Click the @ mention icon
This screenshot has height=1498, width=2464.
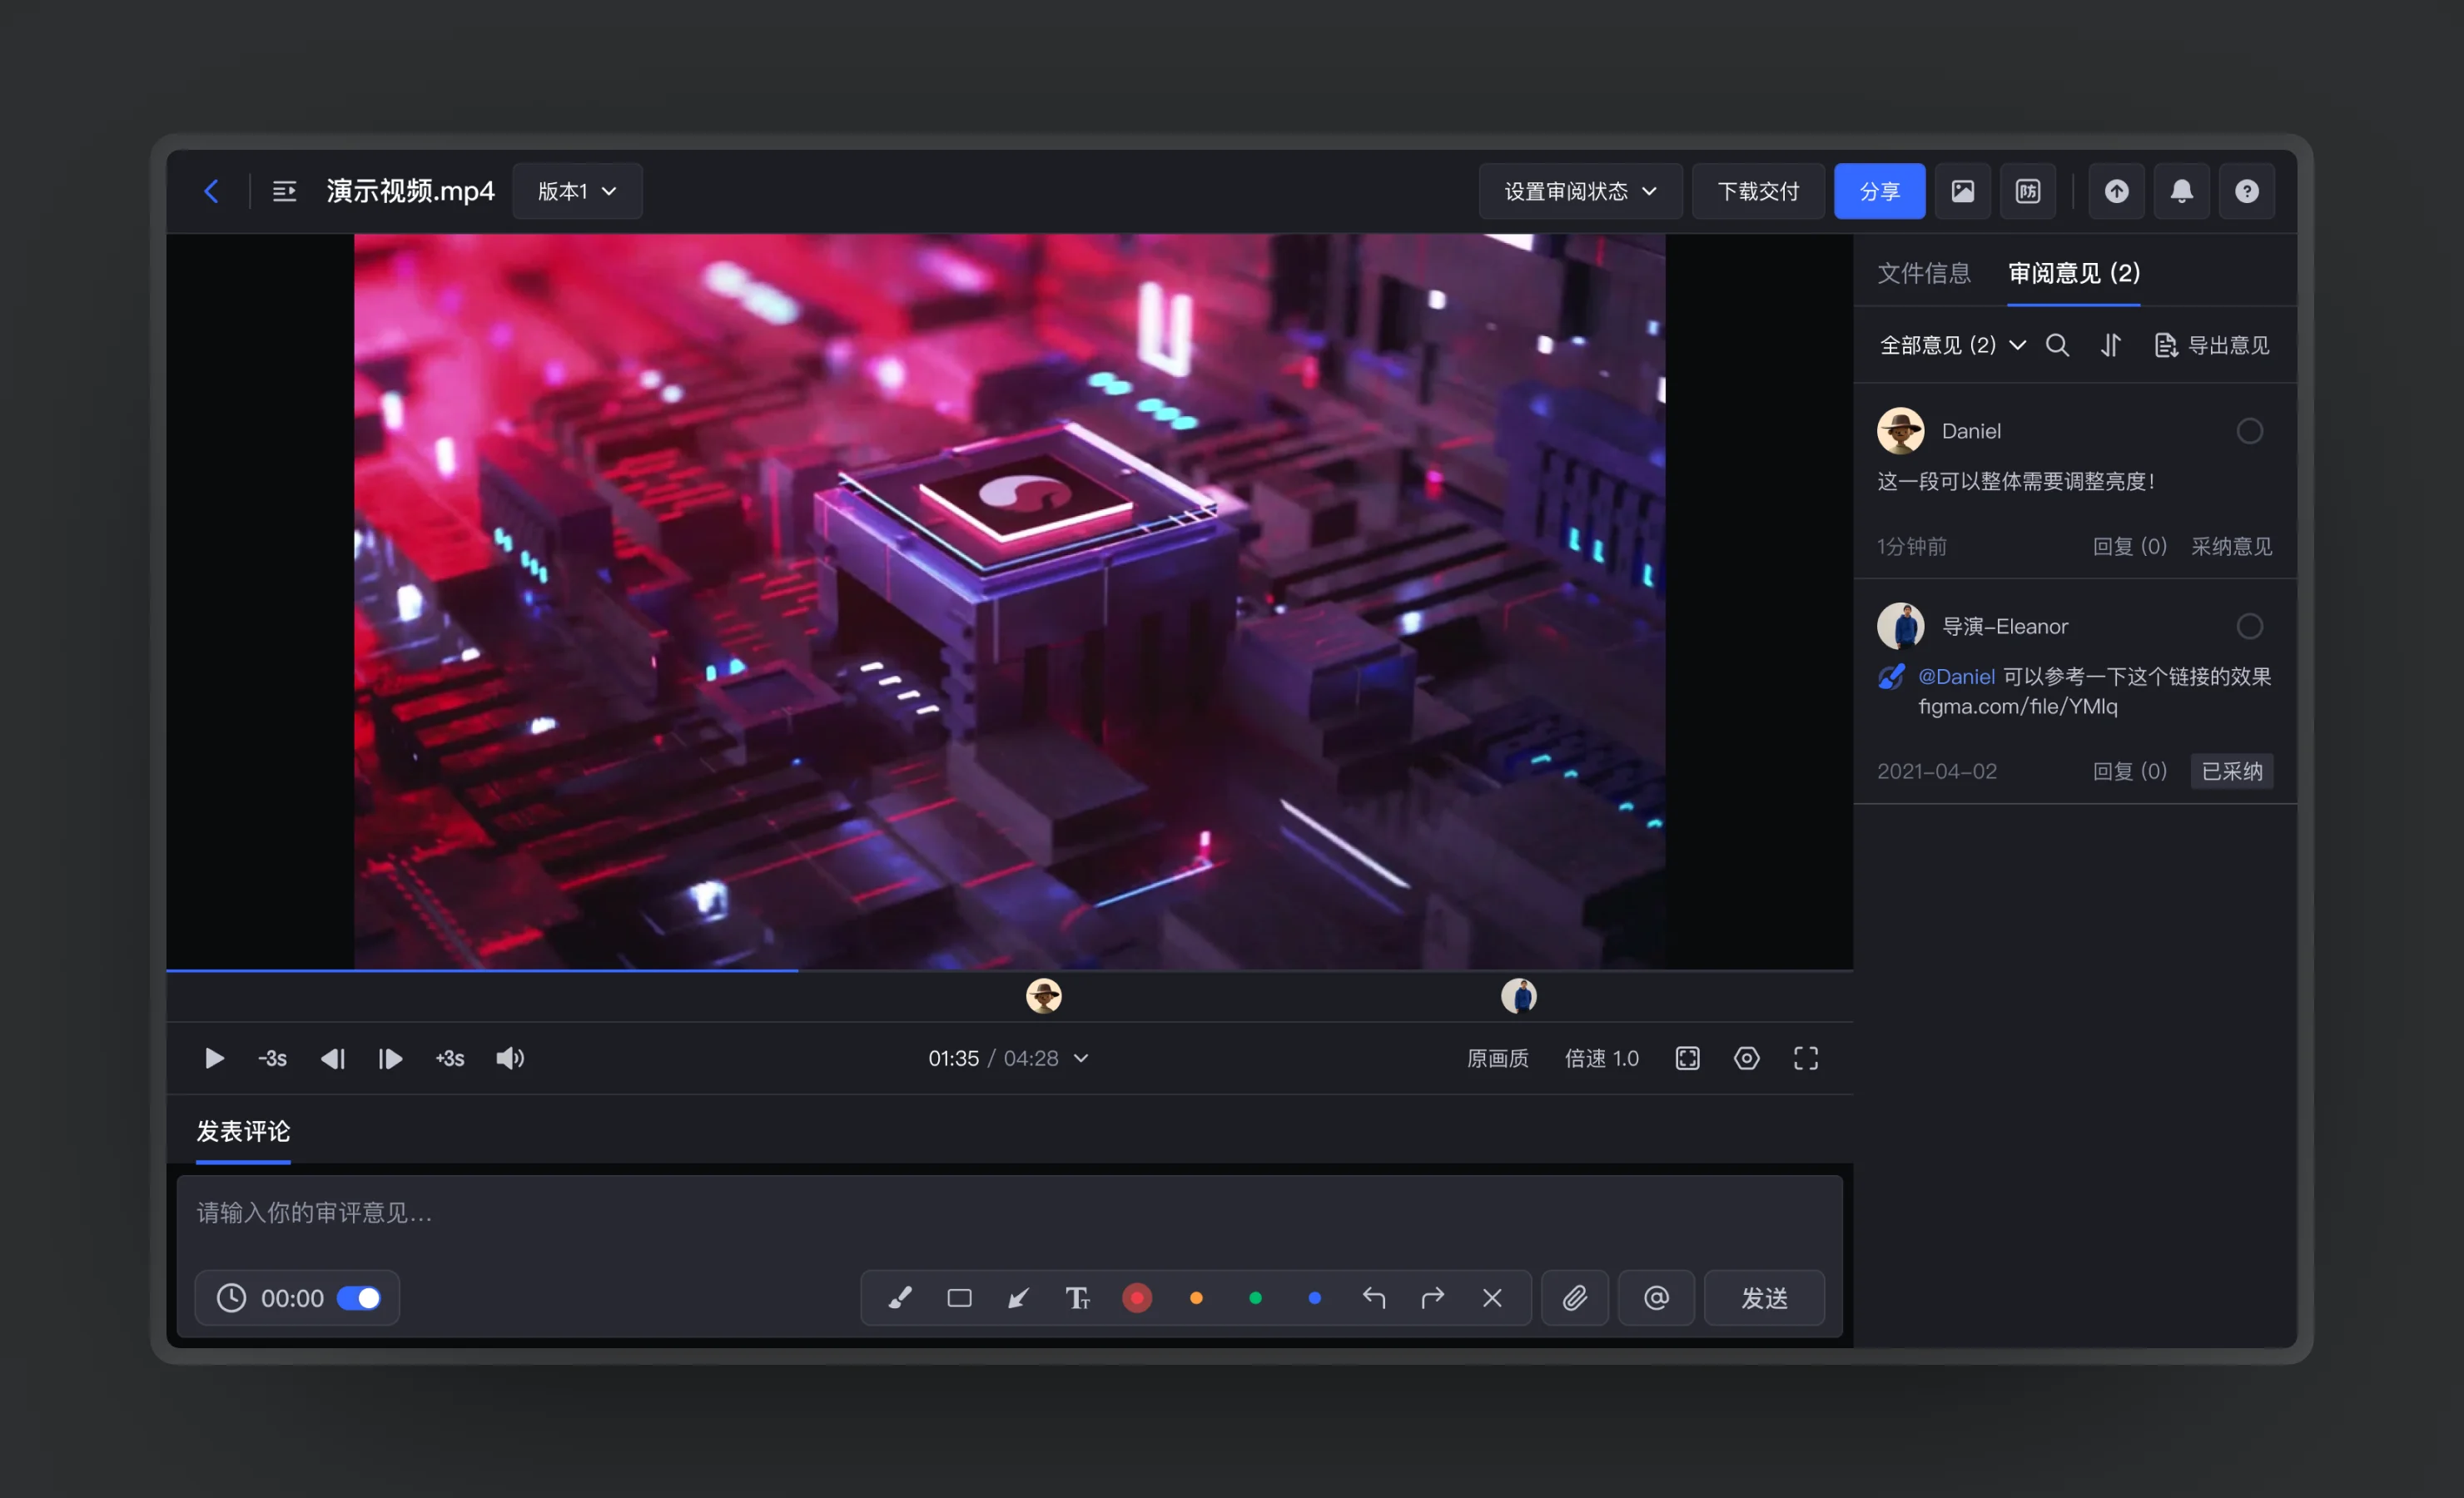1656,1297
